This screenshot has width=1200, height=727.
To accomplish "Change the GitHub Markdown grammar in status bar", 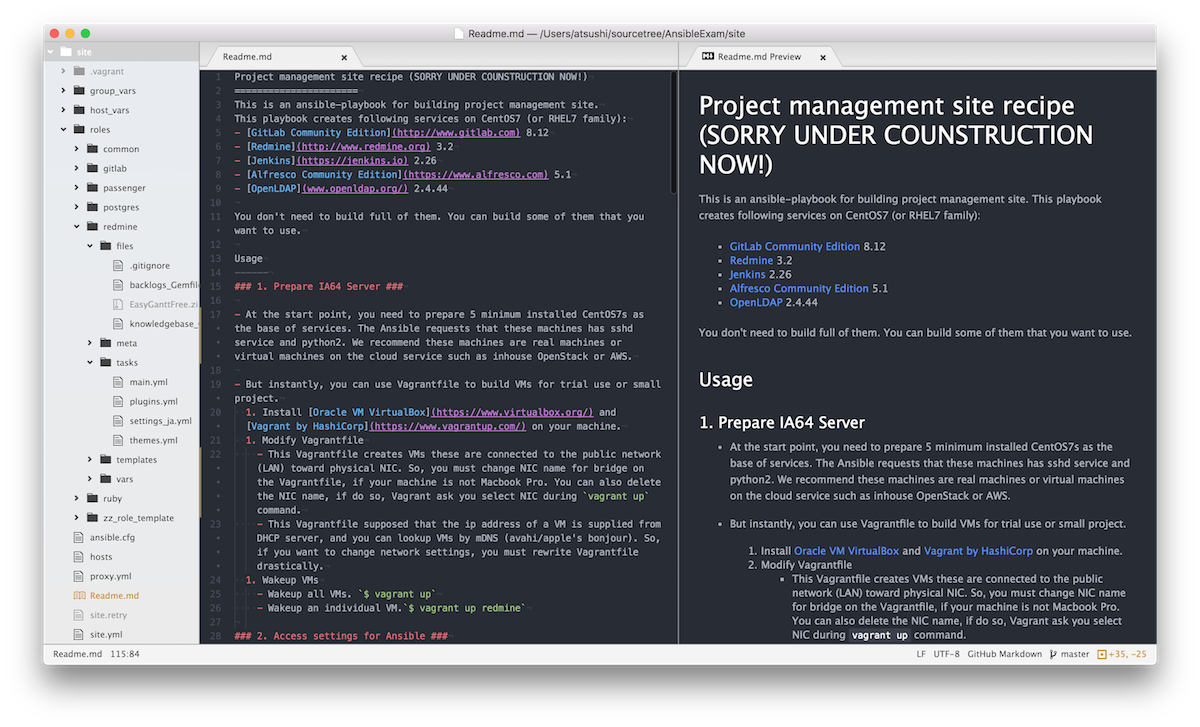I will (x=1001, y=655).
